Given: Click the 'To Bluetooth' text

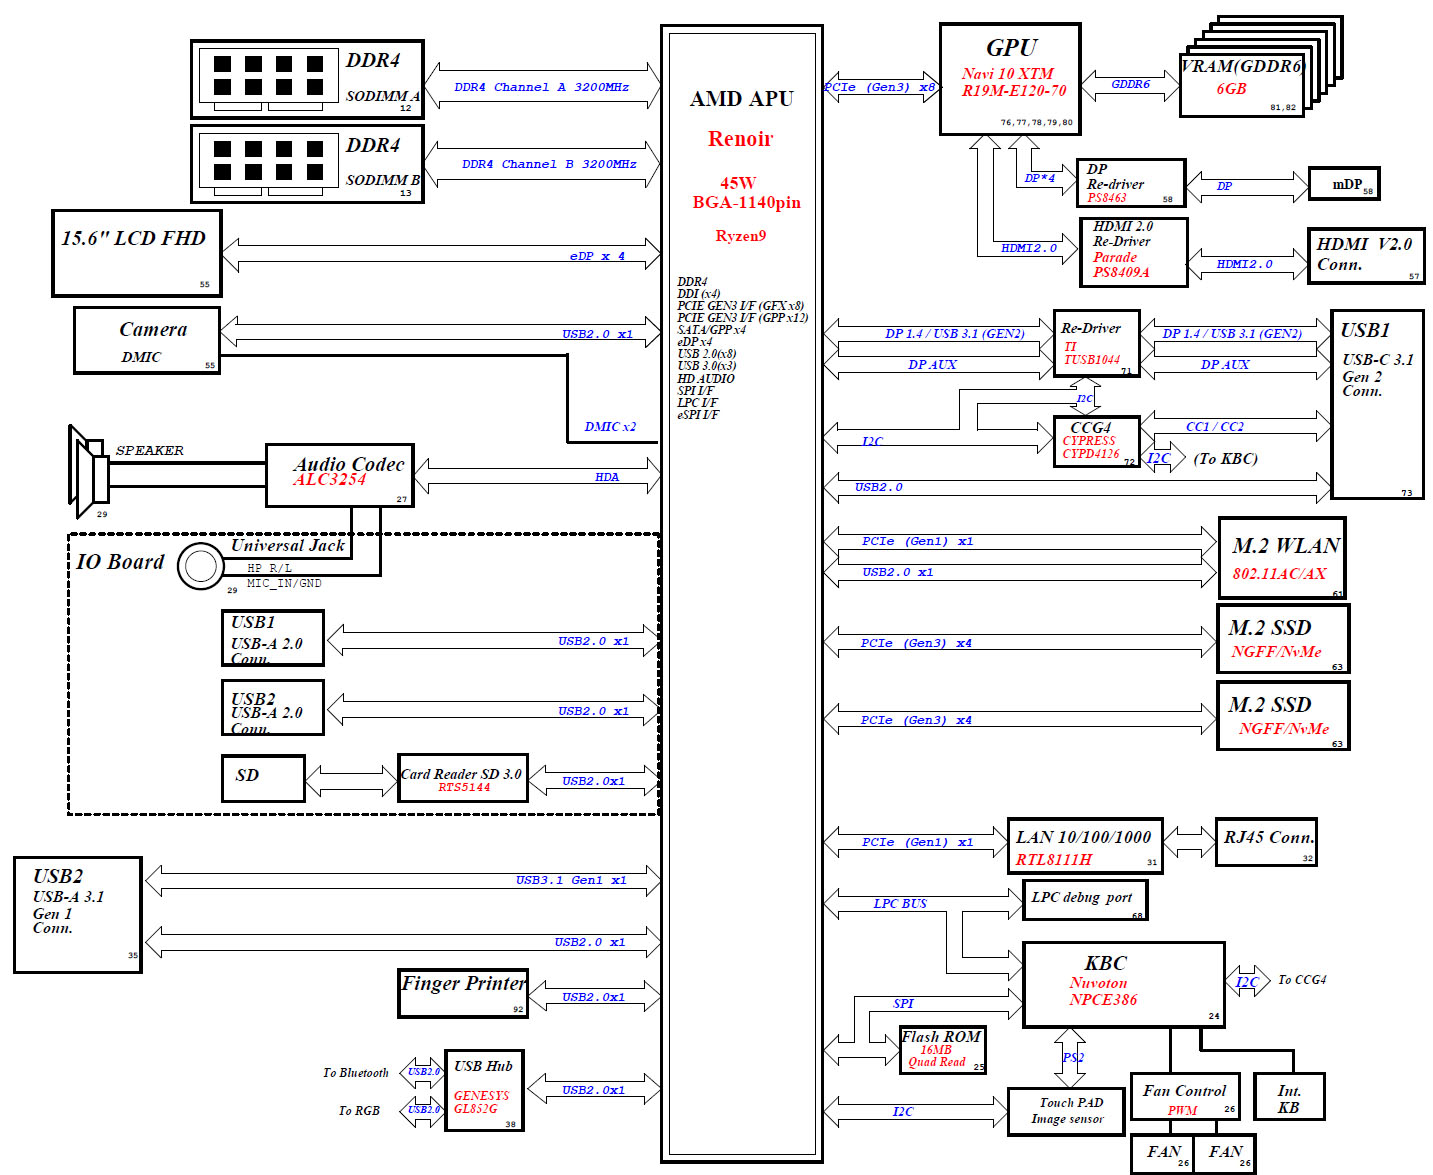Looking at the screenshot, I should pyautogui.click(x=355, y=1073).
